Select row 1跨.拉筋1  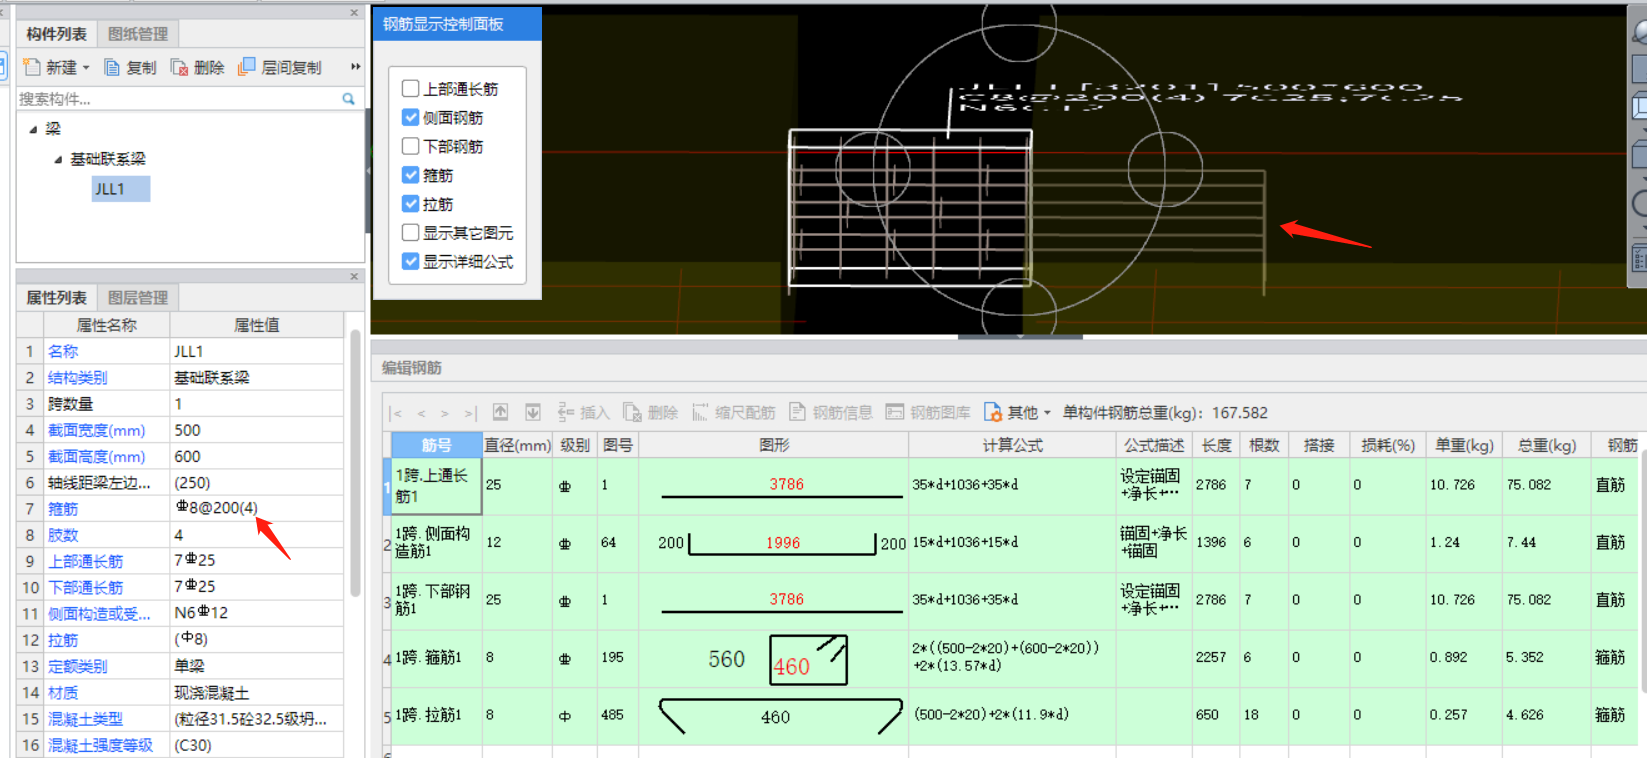(x=436, y=715)
